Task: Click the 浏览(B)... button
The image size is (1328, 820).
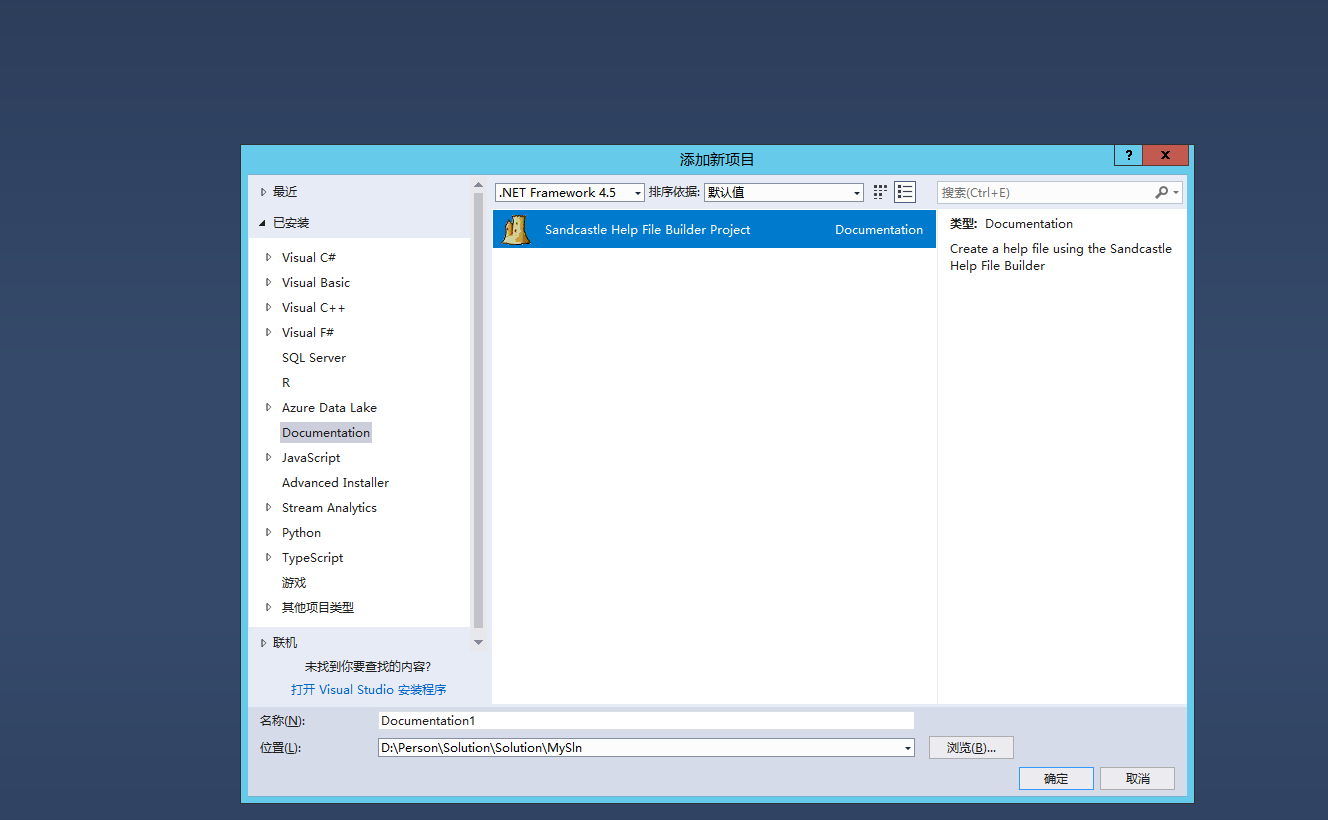Action: (971, 747)
